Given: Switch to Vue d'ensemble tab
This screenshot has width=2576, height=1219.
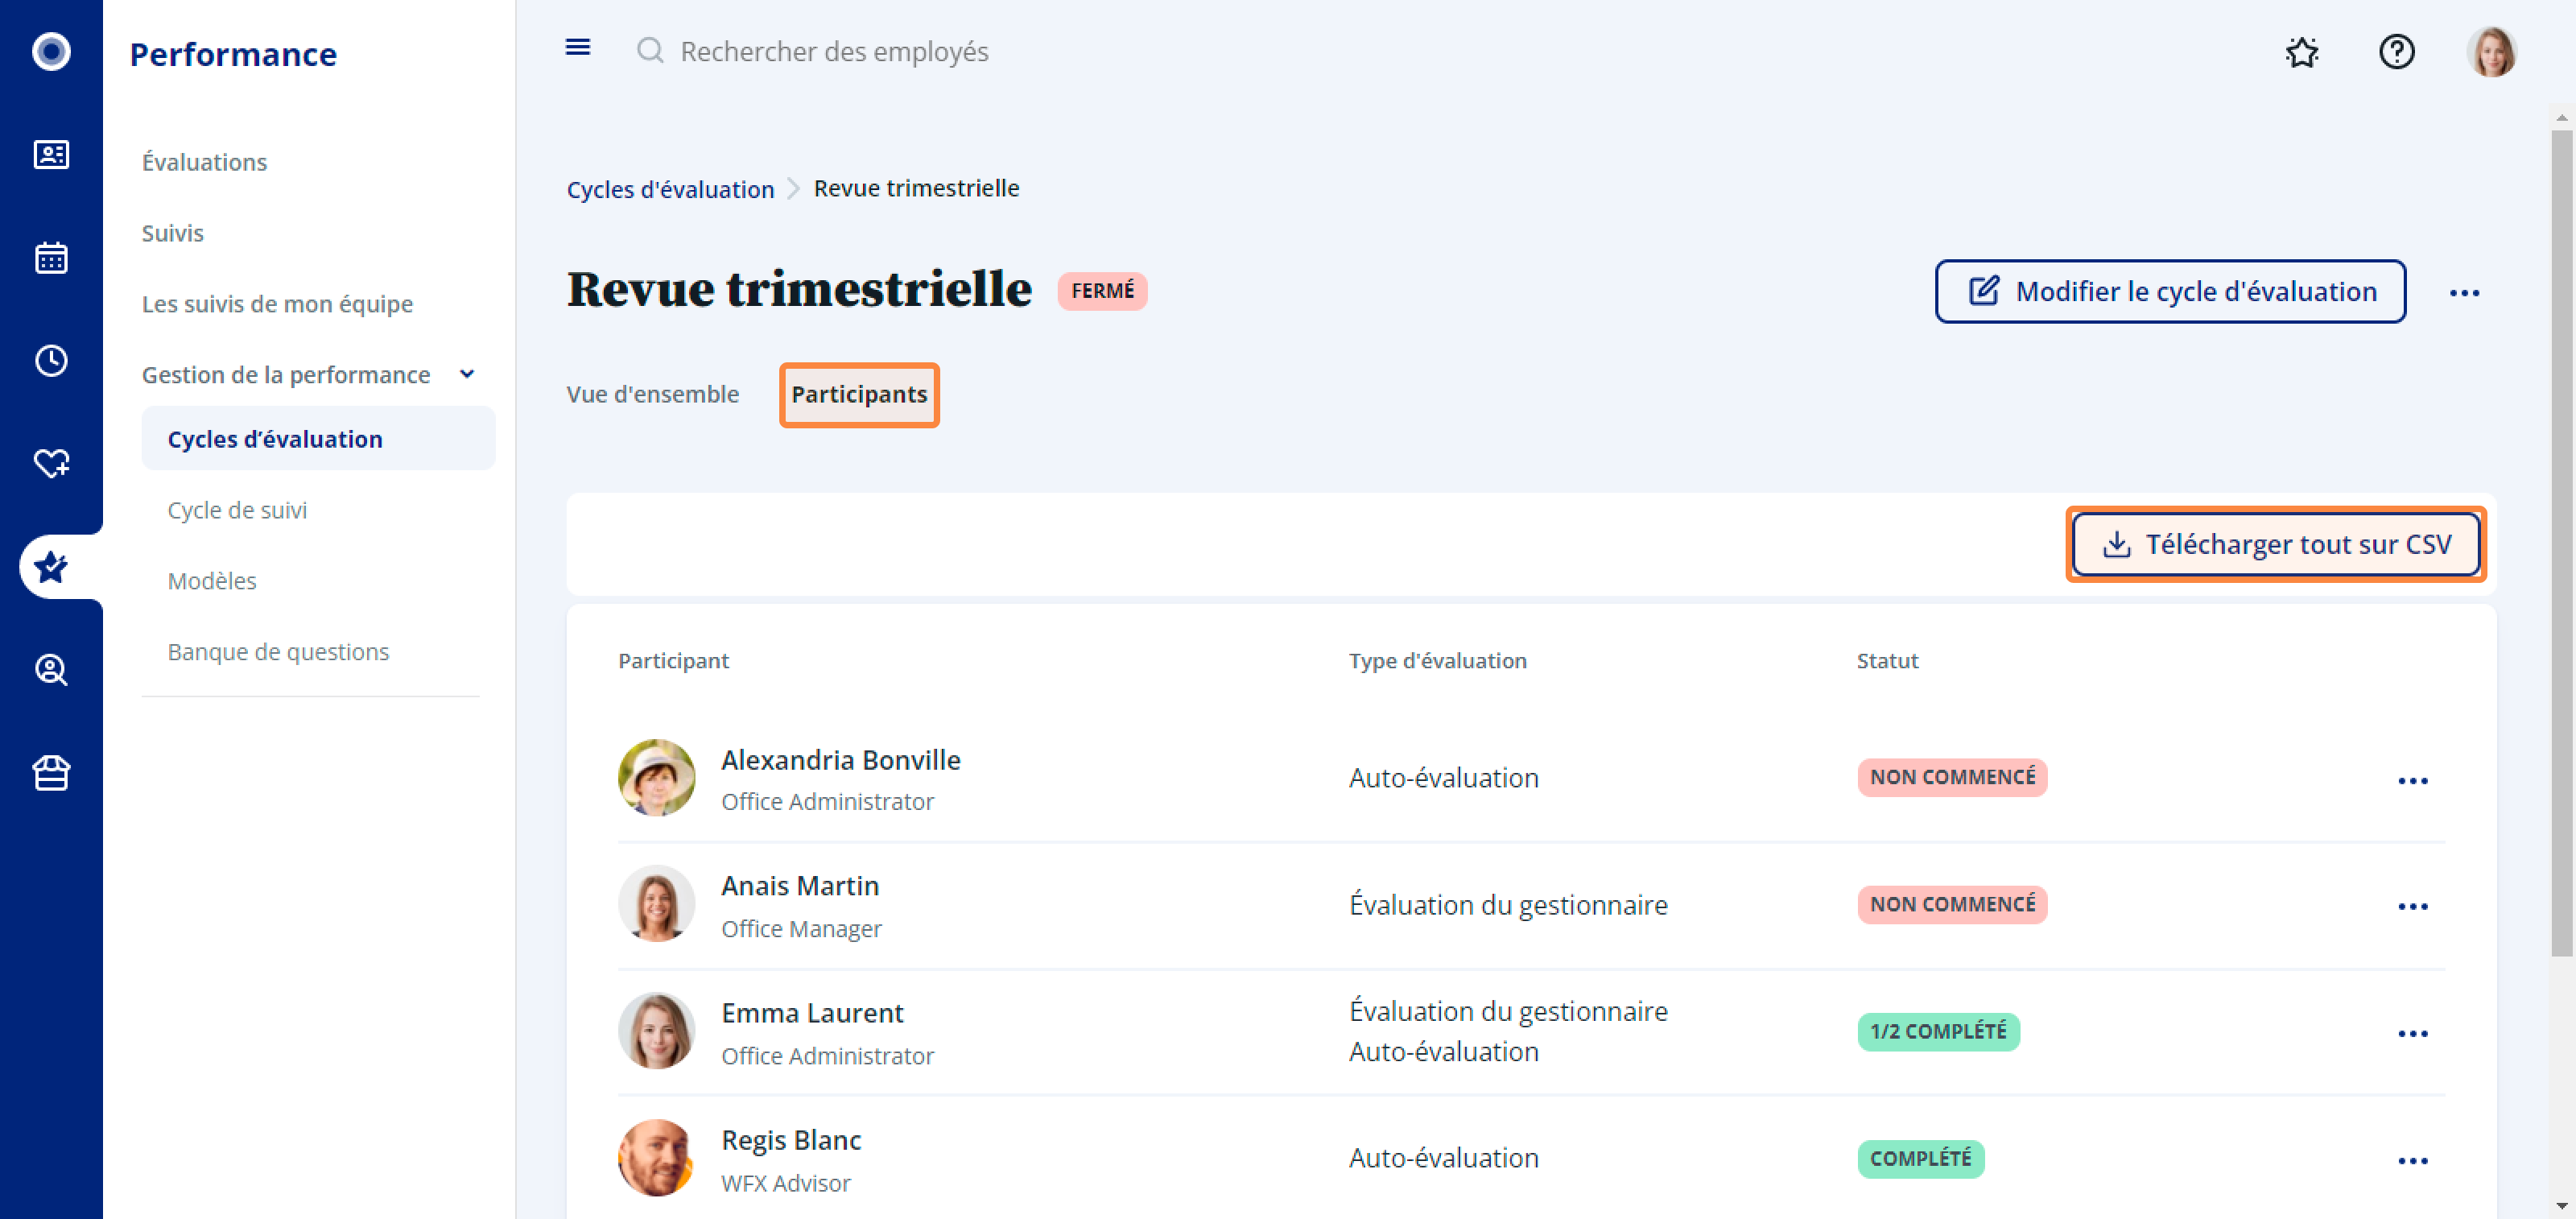Looking at the screenshot, I should pyautogui.click(x=652, y=394).
